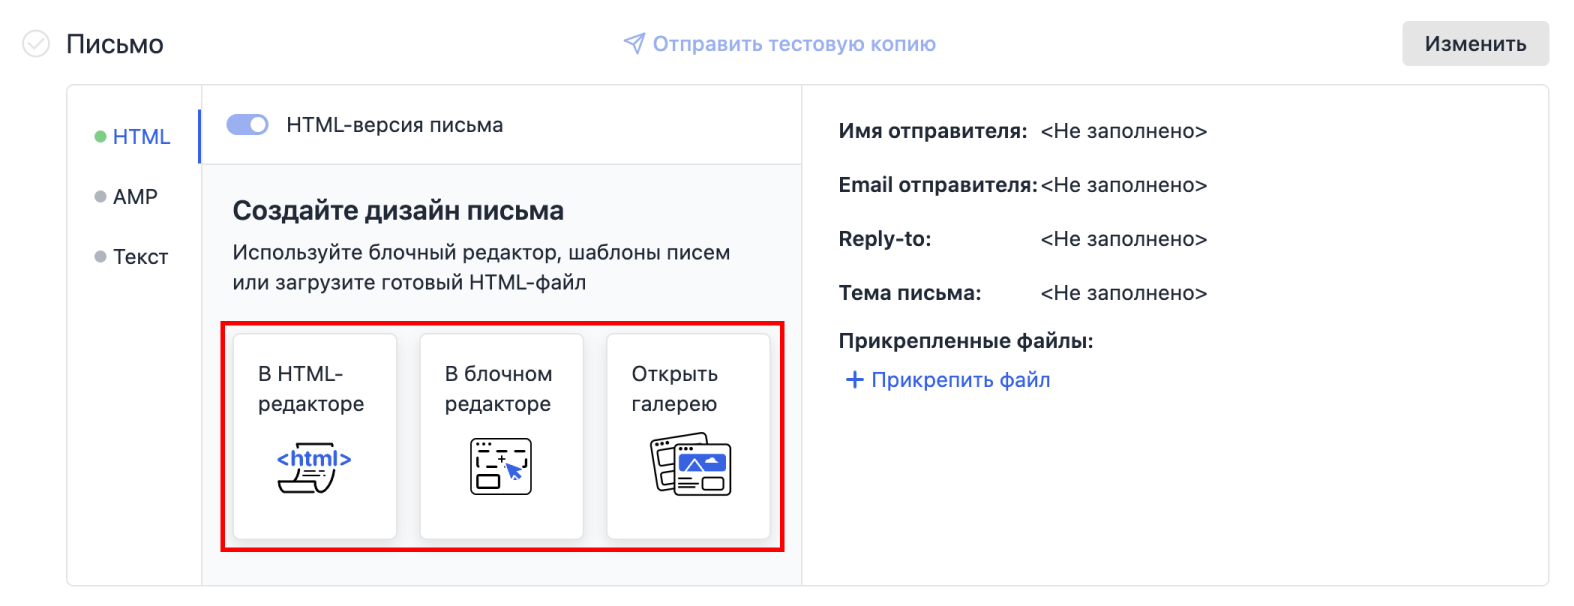Open the В HTML-редакторе card

point(315,436)
